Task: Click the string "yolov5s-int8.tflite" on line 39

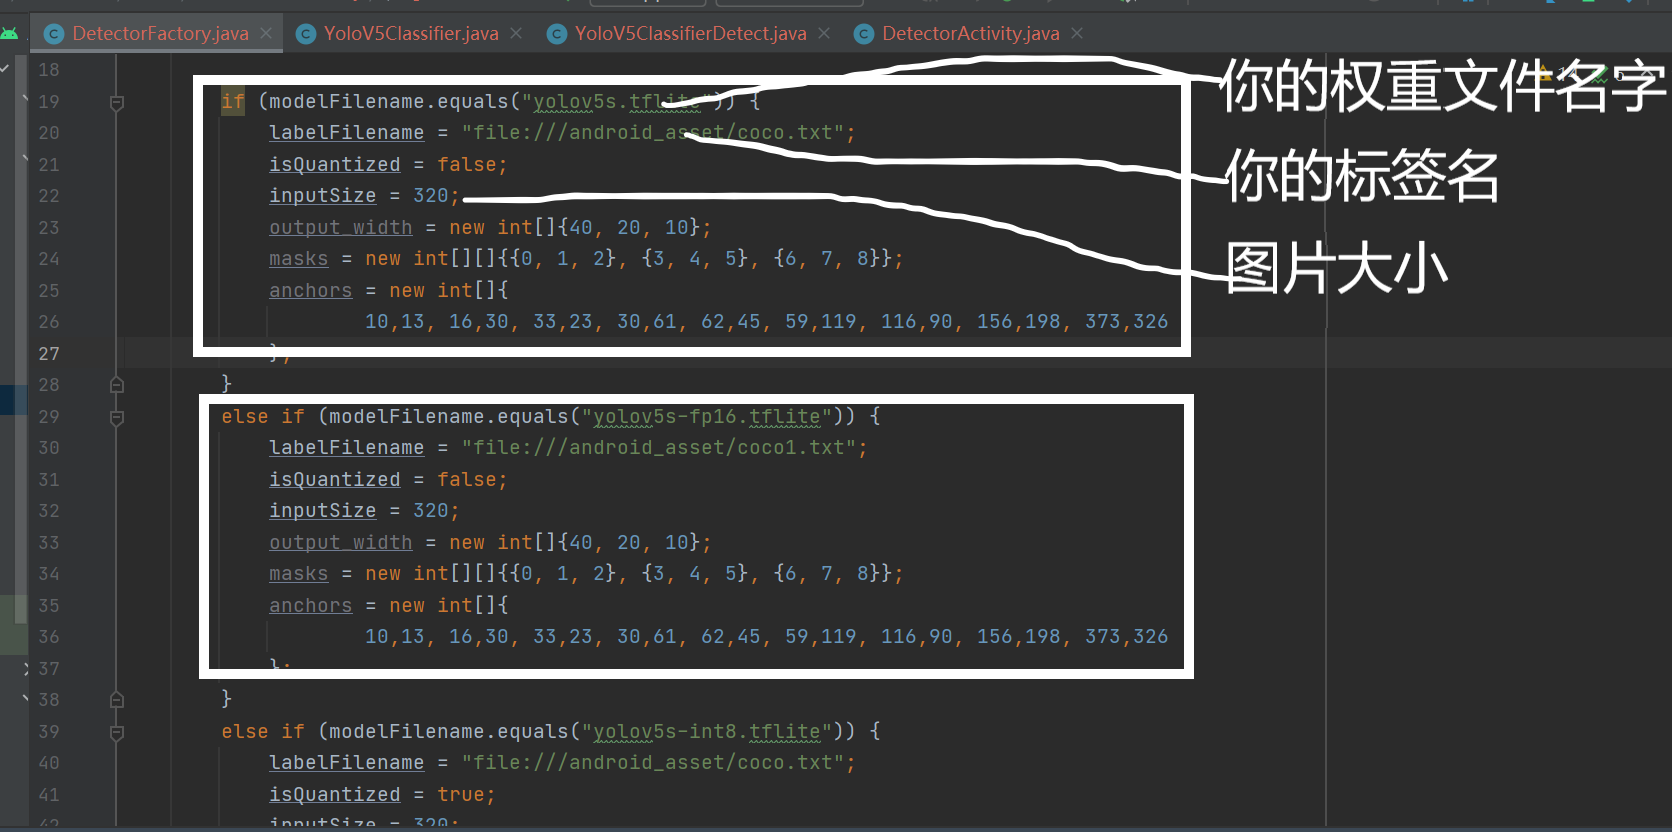Action: pos(706,731)
